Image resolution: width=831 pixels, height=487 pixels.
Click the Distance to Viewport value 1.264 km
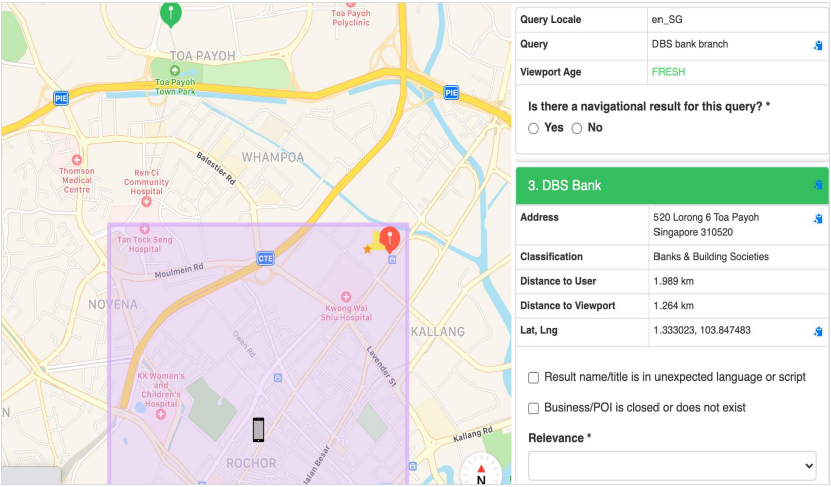tap(673, 305)
